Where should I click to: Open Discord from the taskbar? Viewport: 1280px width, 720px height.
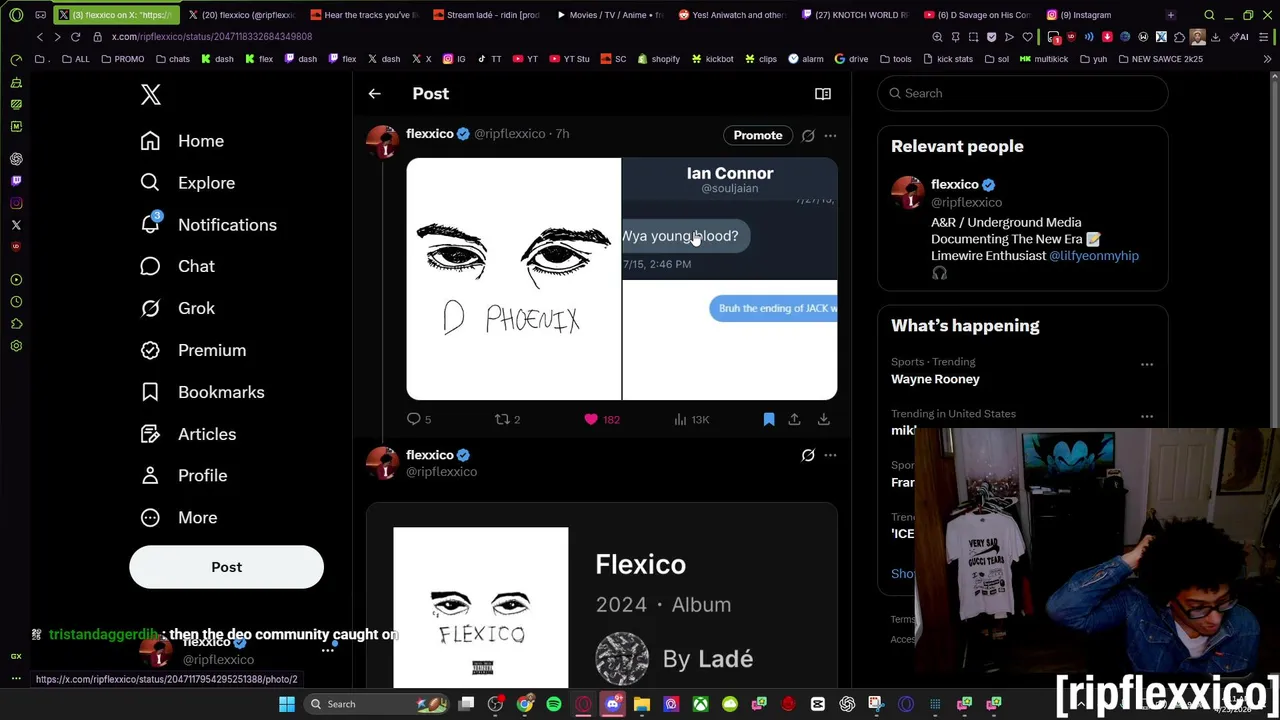(613, 704)
